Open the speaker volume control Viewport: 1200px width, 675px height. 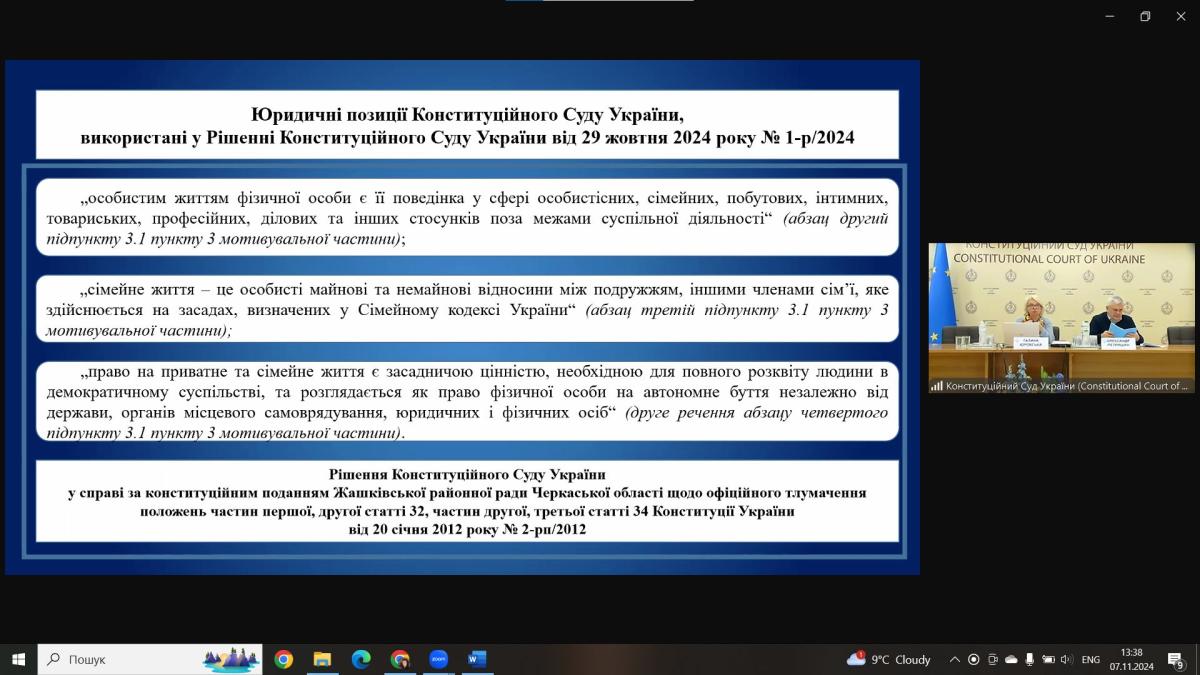point(1066,660)
